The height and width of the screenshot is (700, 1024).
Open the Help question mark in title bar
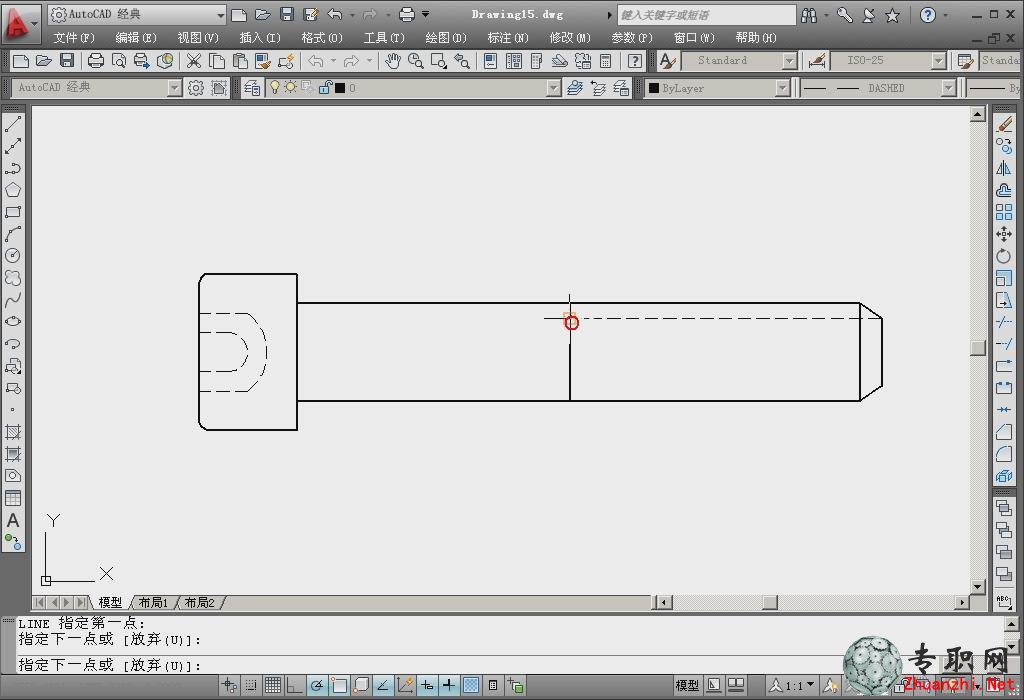coord(927,14)
